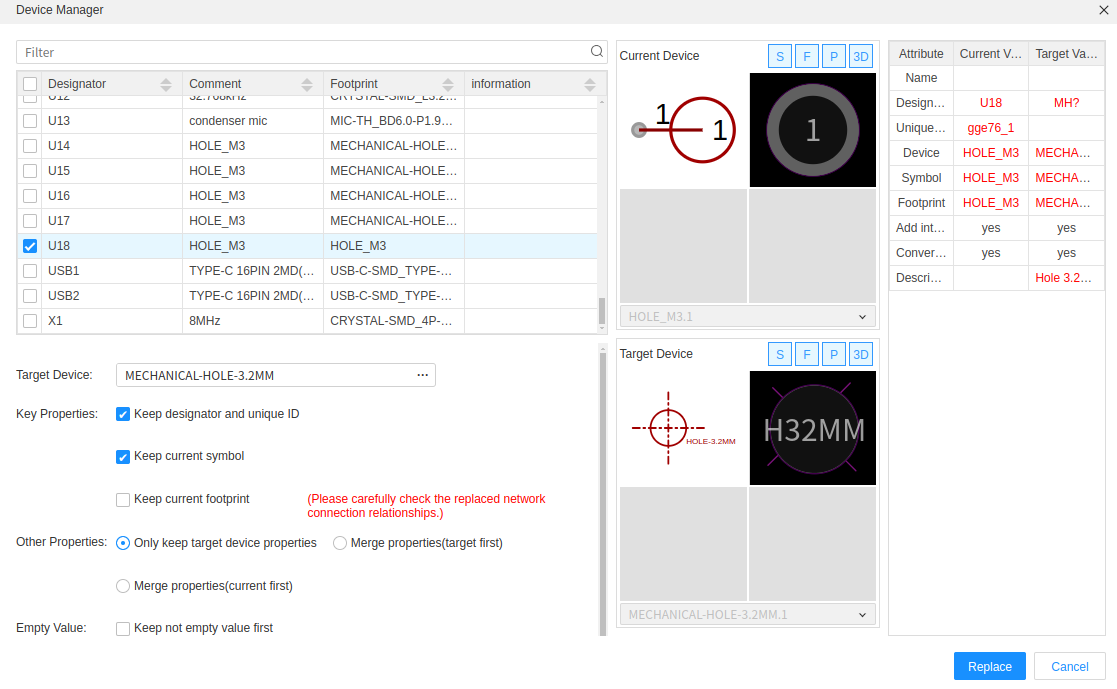Click the Filter input field
The image size is (1117, 689).
point(311,52)
